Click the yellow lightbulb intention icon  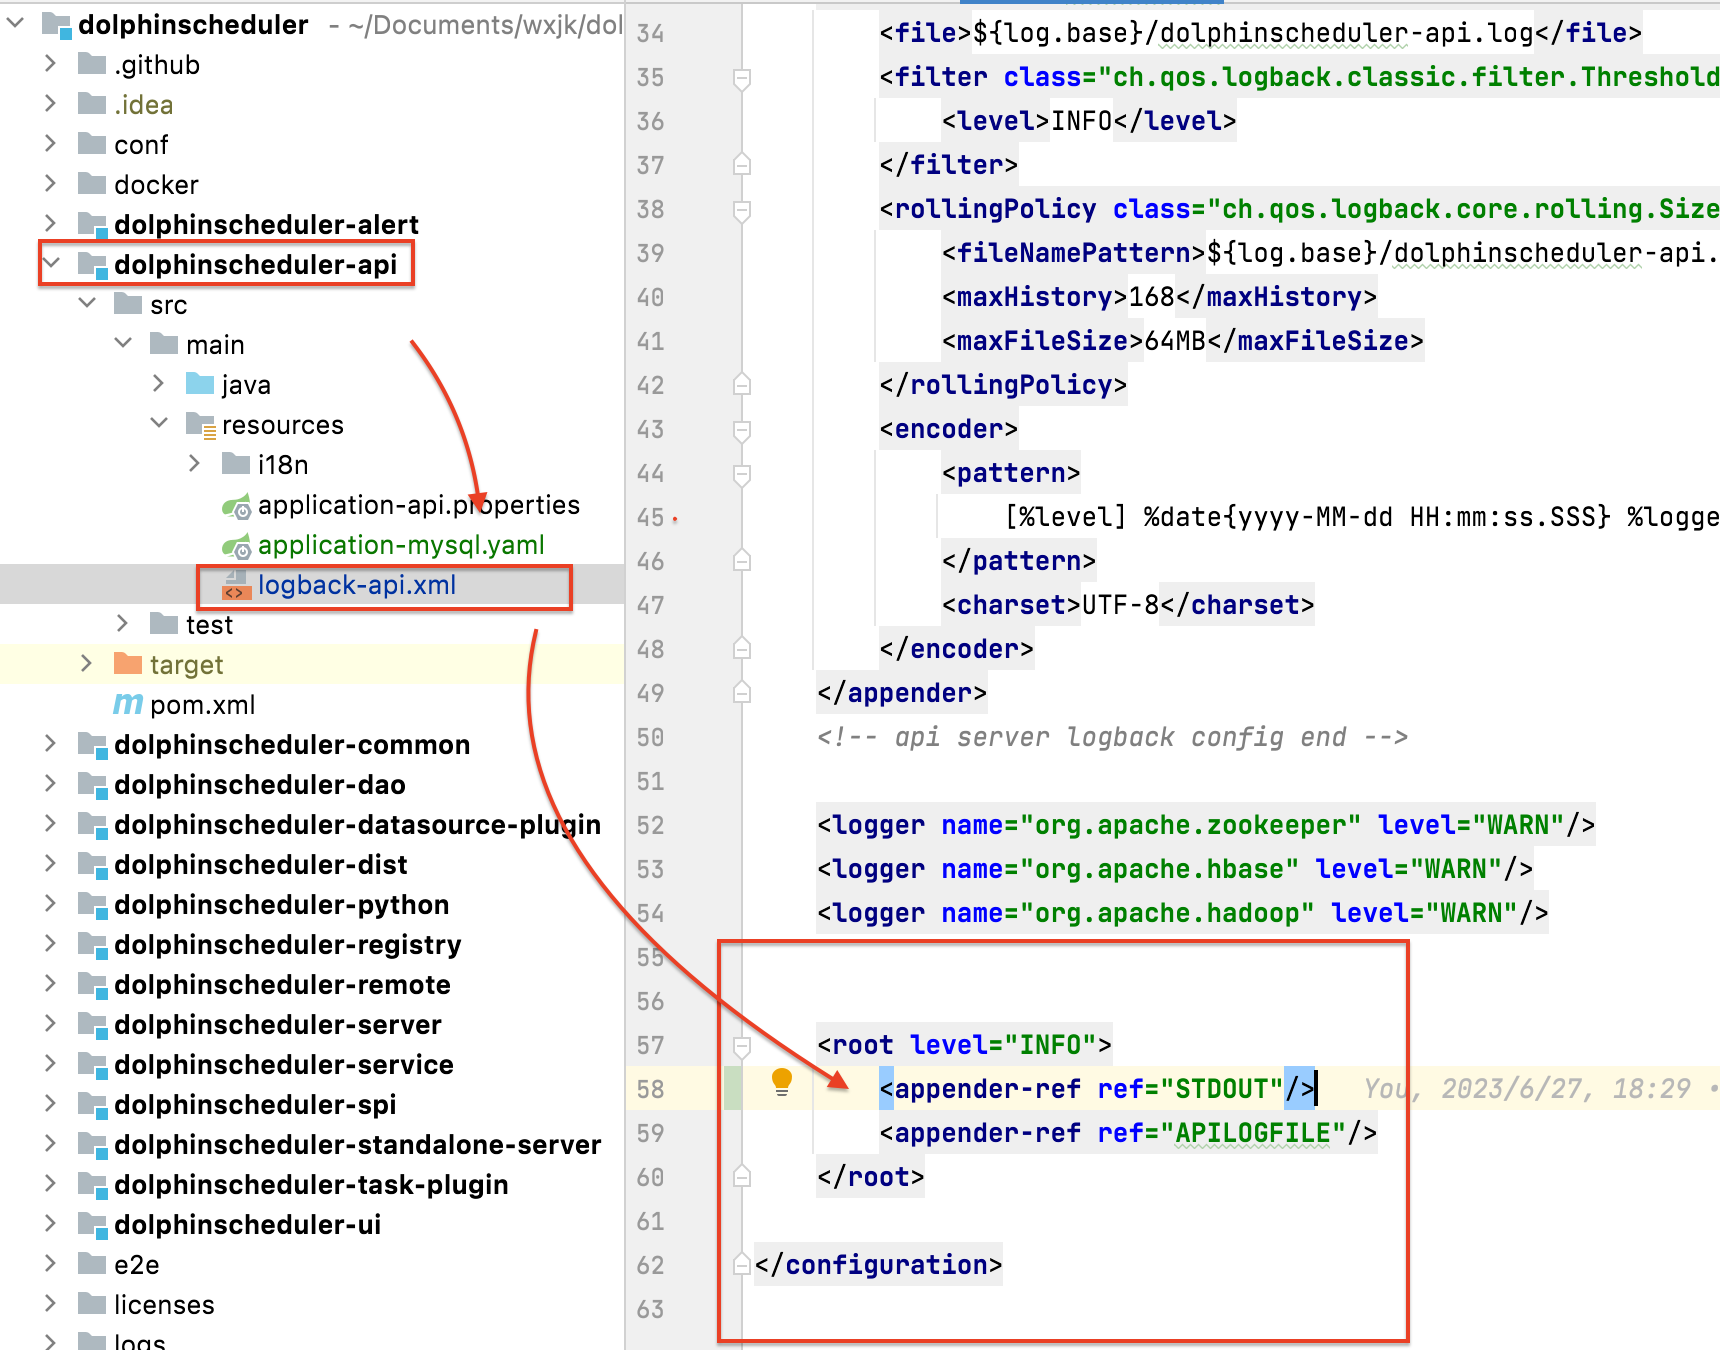coord(782,1082)
